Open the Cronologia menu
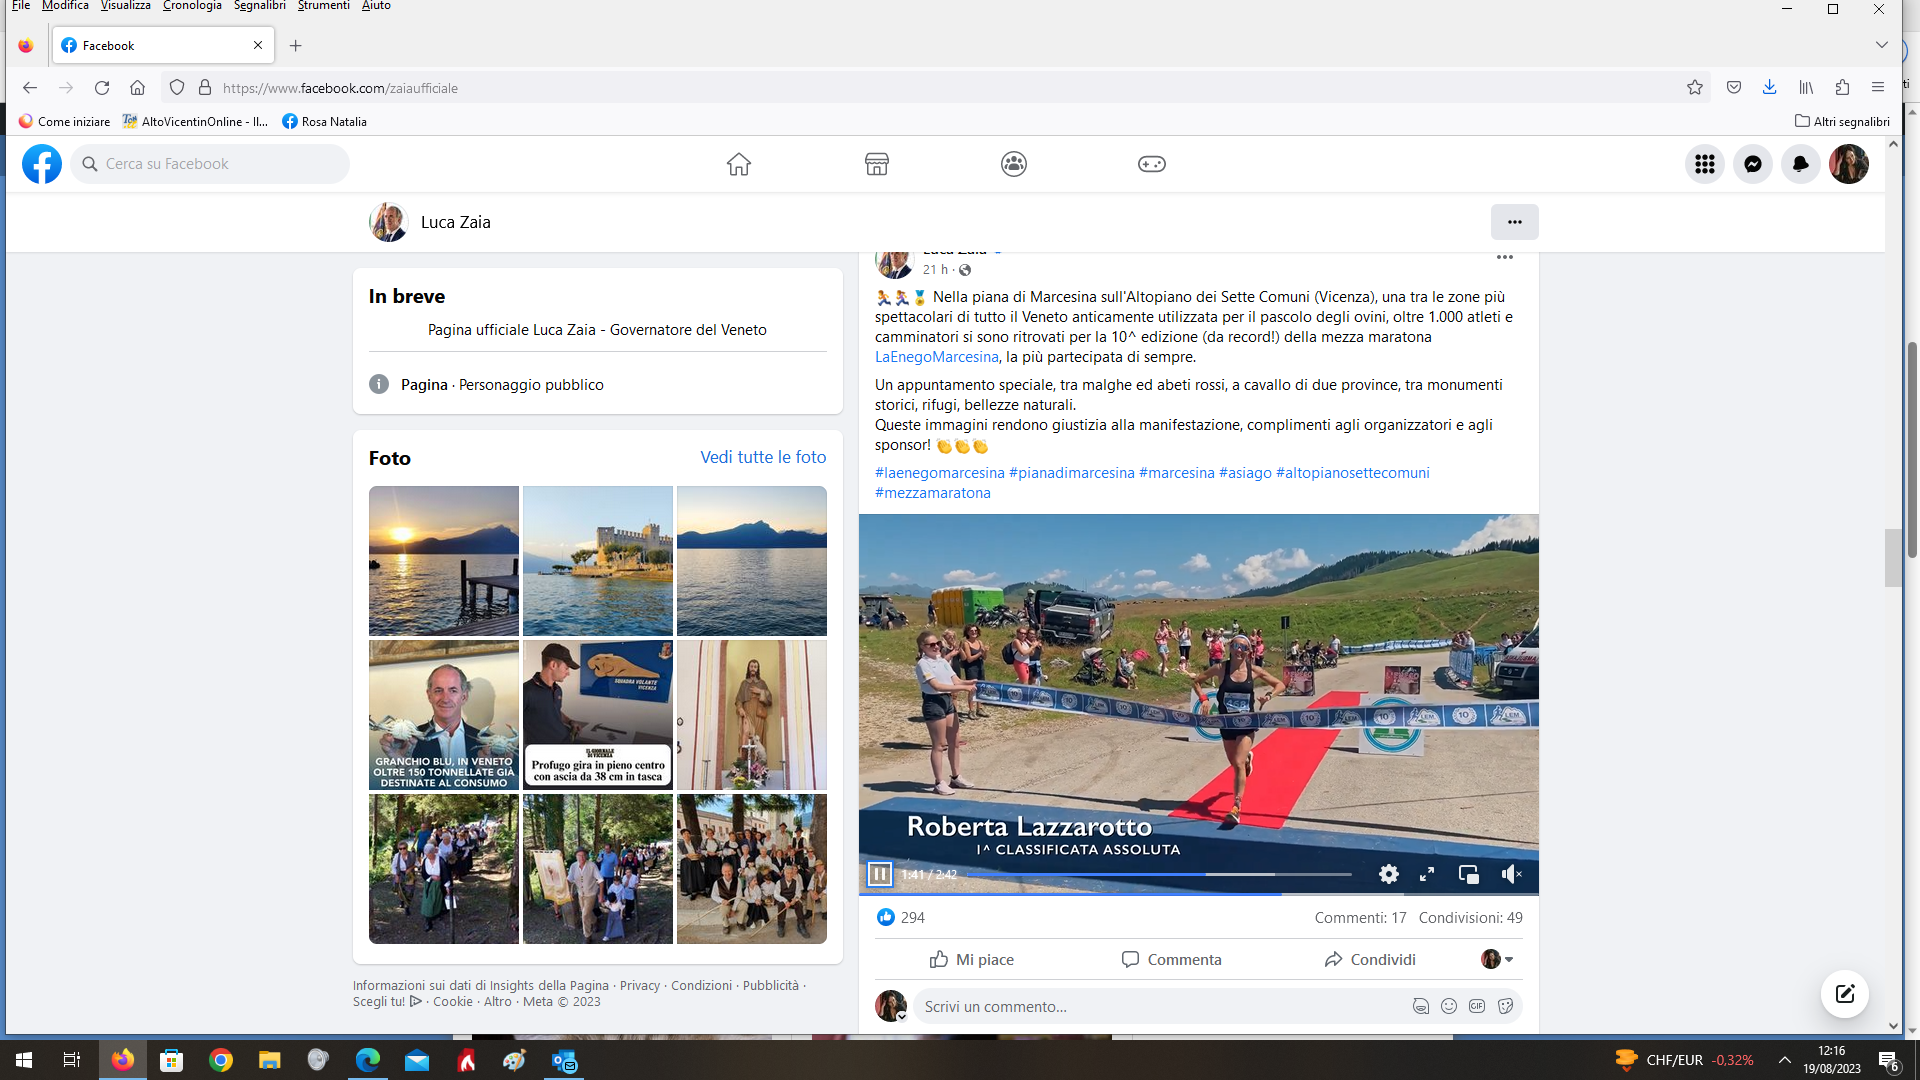Image resolution: width=1920 pixels, height=1080 pixels. point(192,6)
